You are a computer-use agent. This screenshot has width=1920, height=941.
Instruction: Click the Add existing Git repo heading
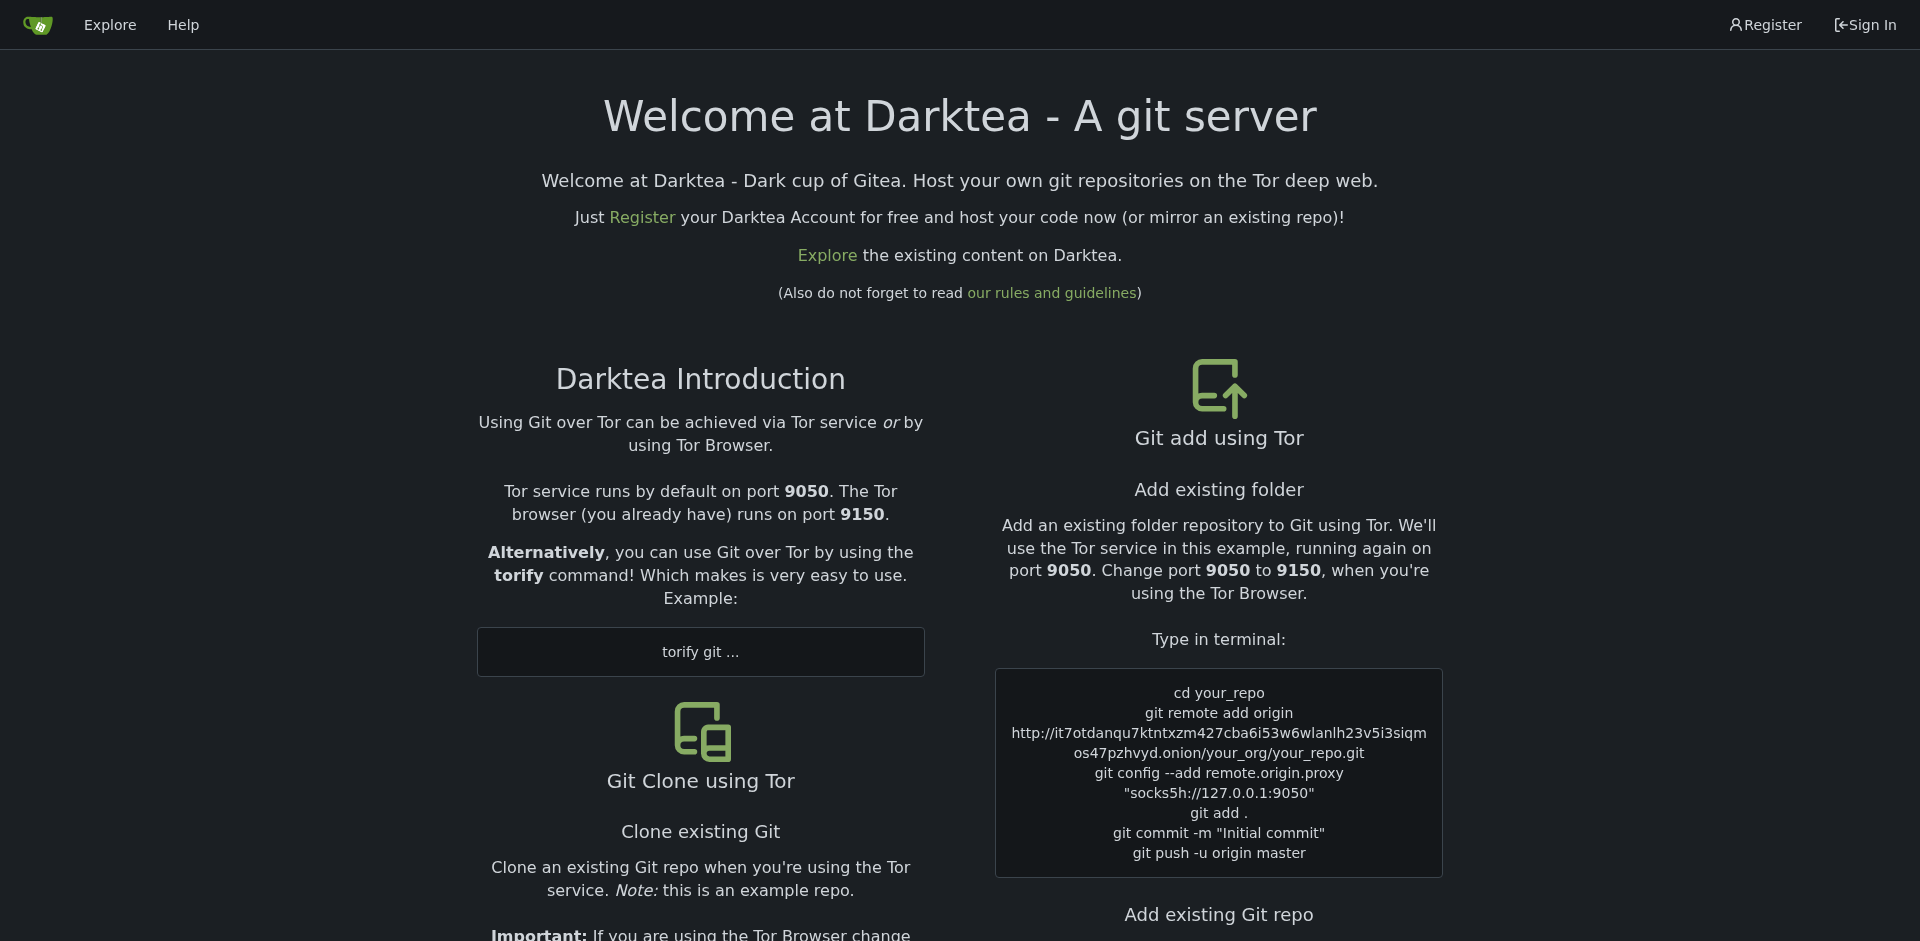(x=1218, y=915)
